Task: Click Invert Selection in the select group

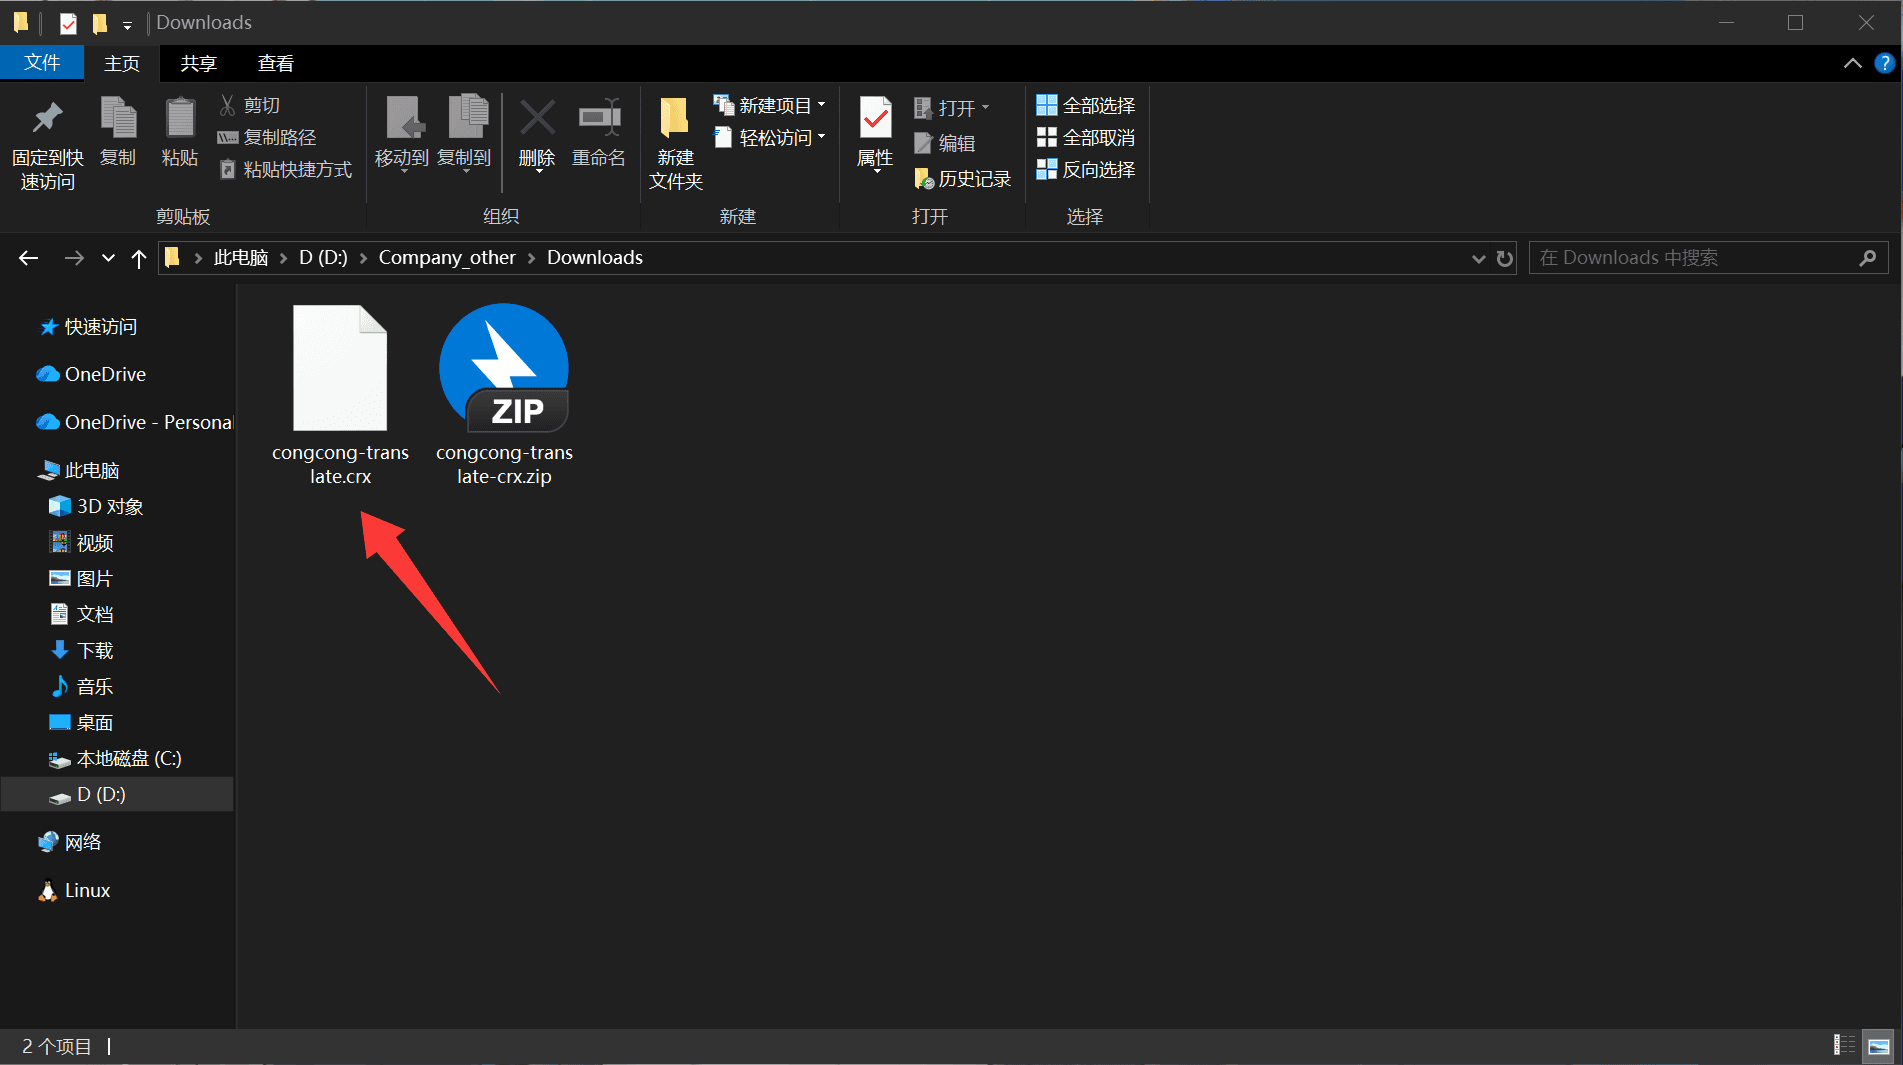Action: click(x=1086, y=170)
